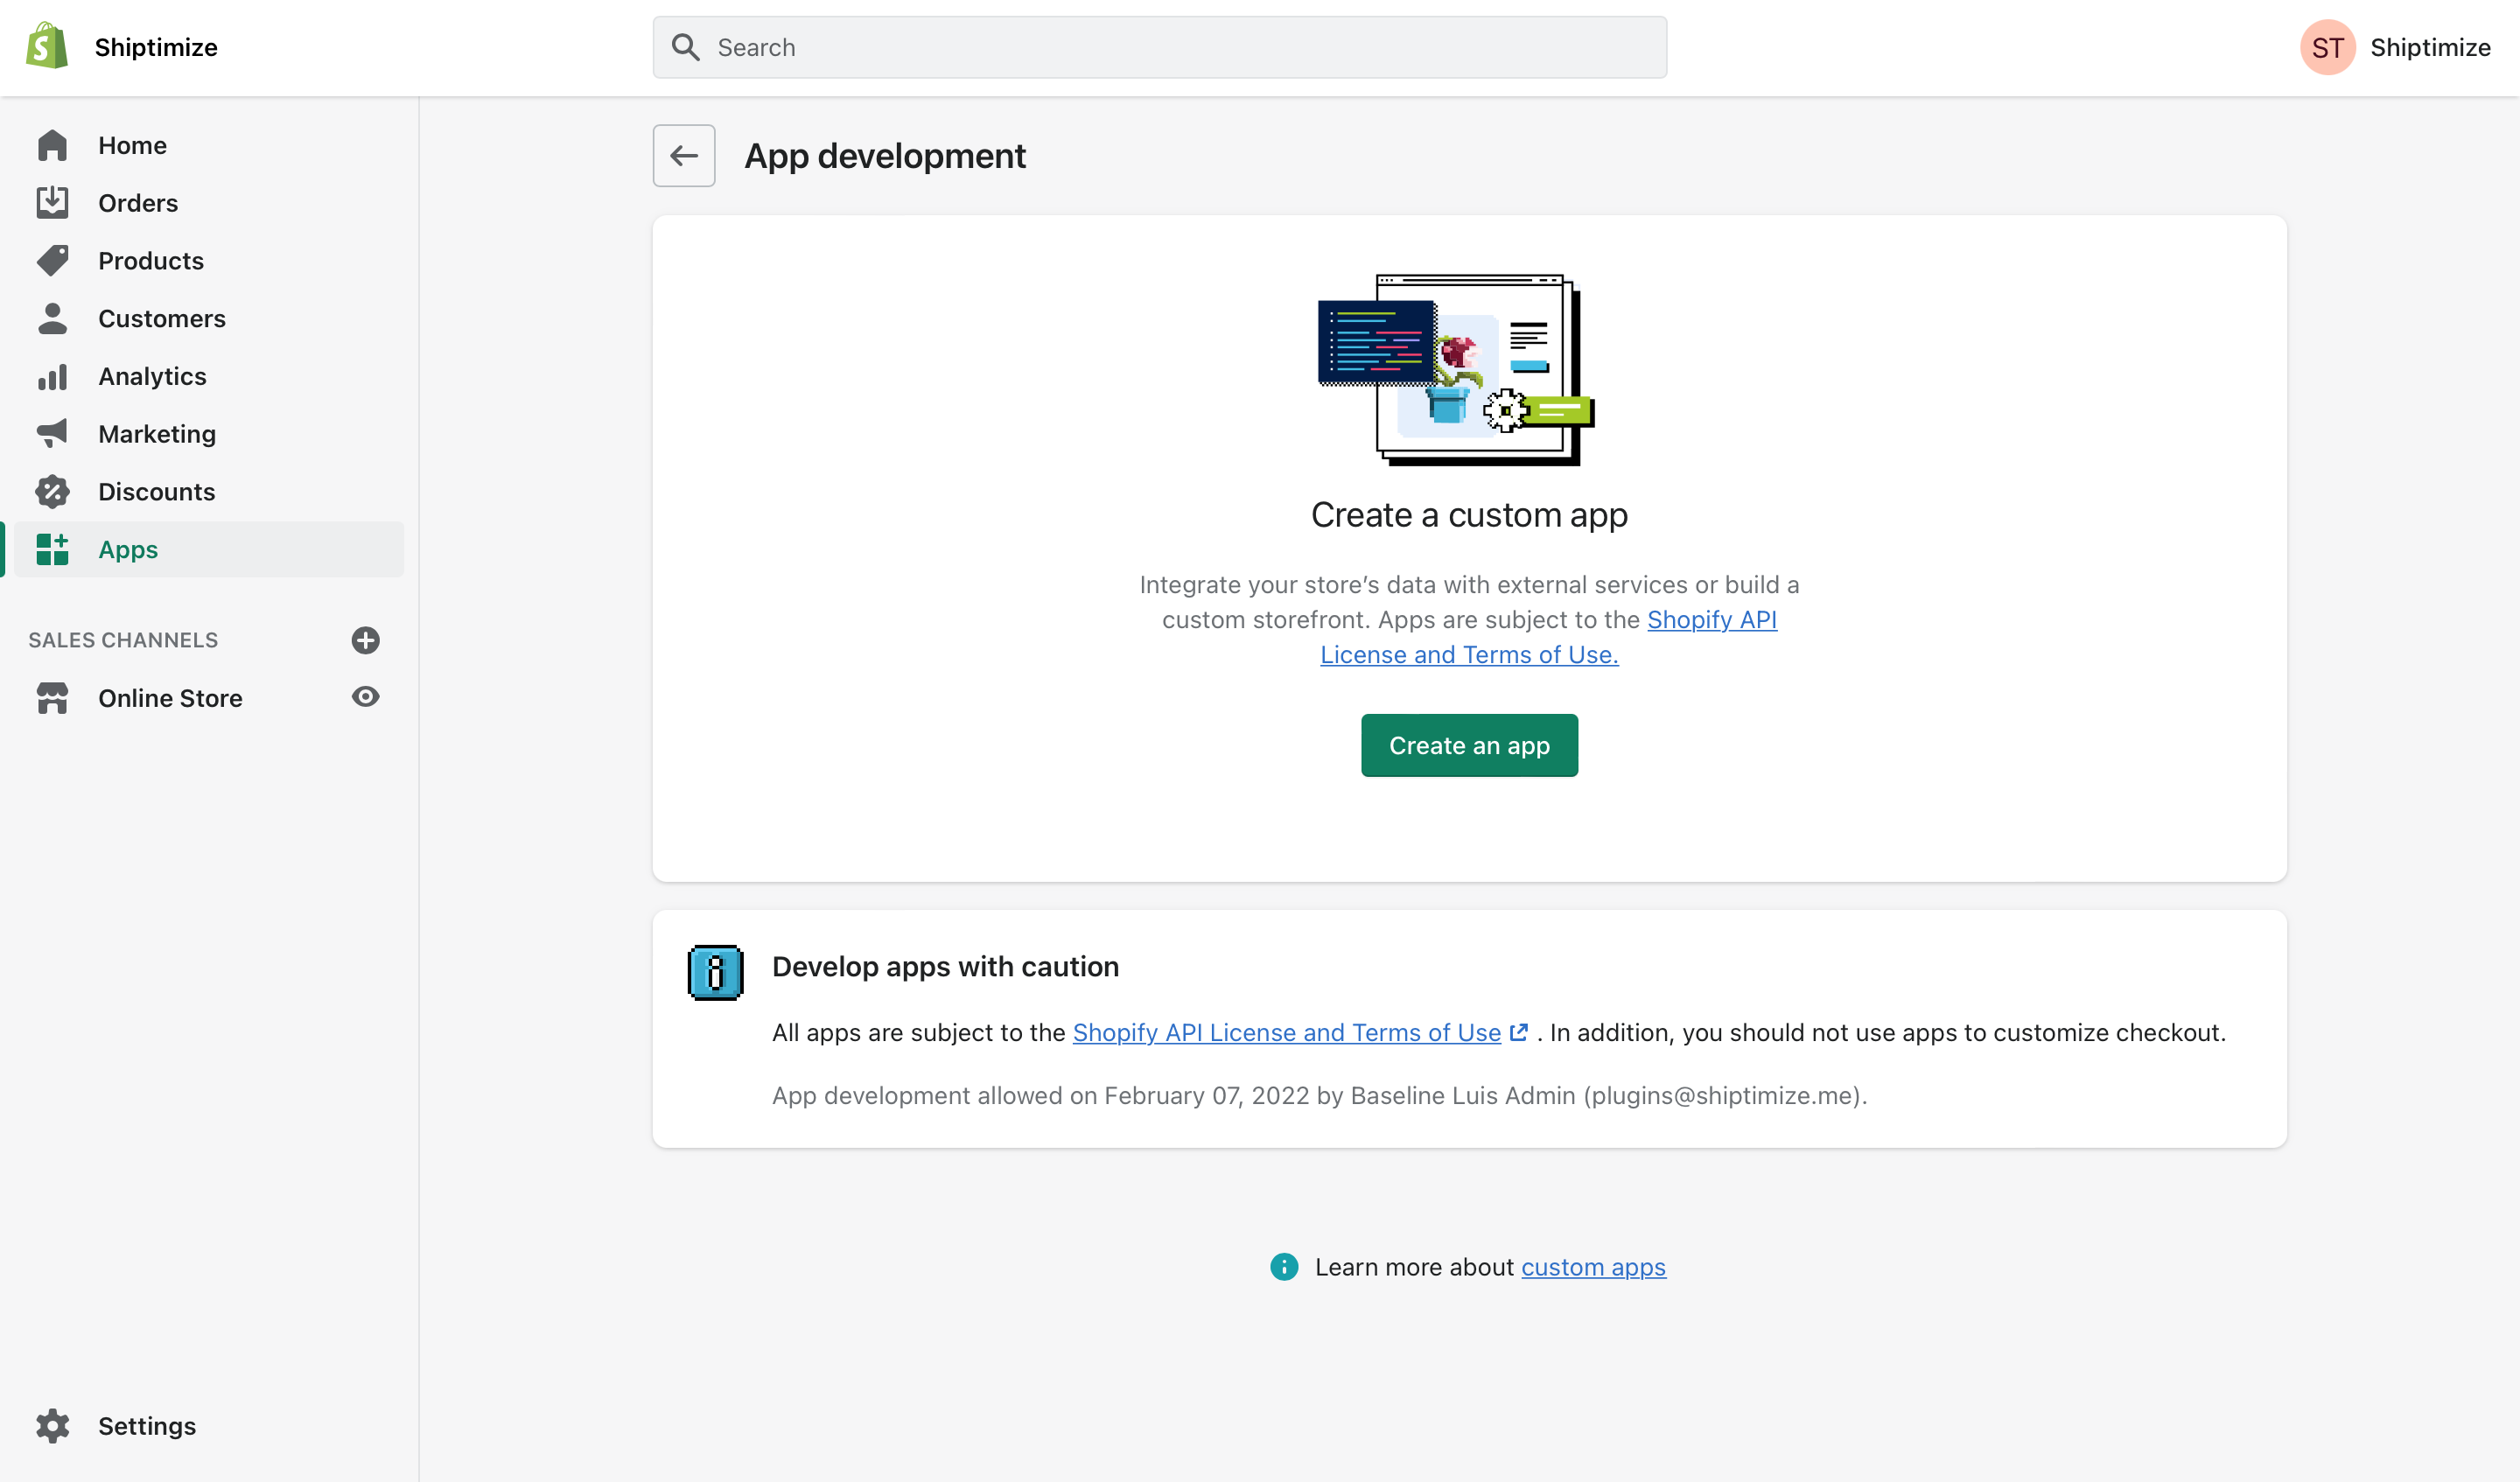Open the Shiptimize account menu name
Image resolution: width=2520 pixels, height=1482 pixels.
(x=2430, y=47)
